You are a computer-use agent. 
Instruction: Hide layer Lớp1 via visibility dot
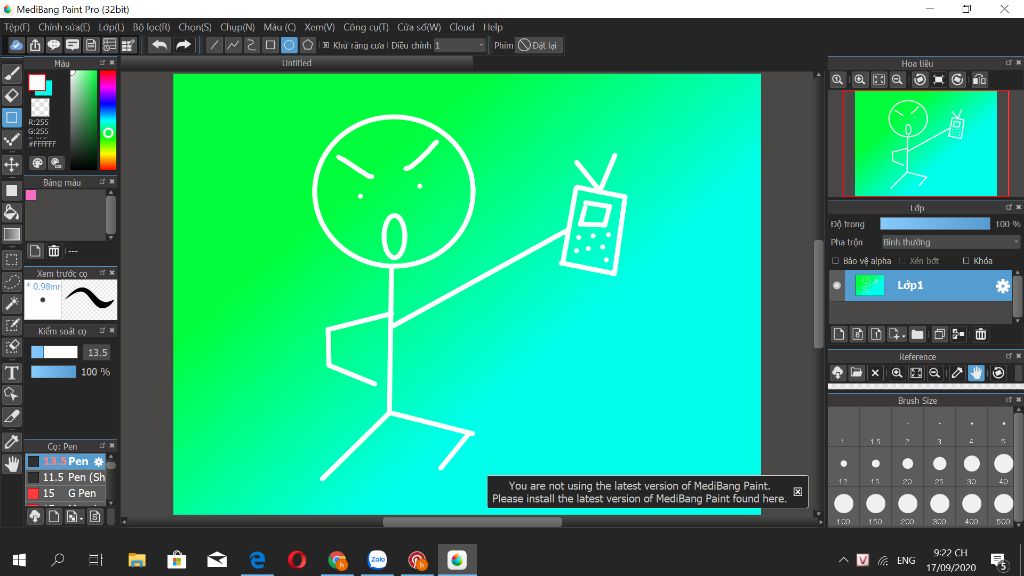[x=837, y=285]
